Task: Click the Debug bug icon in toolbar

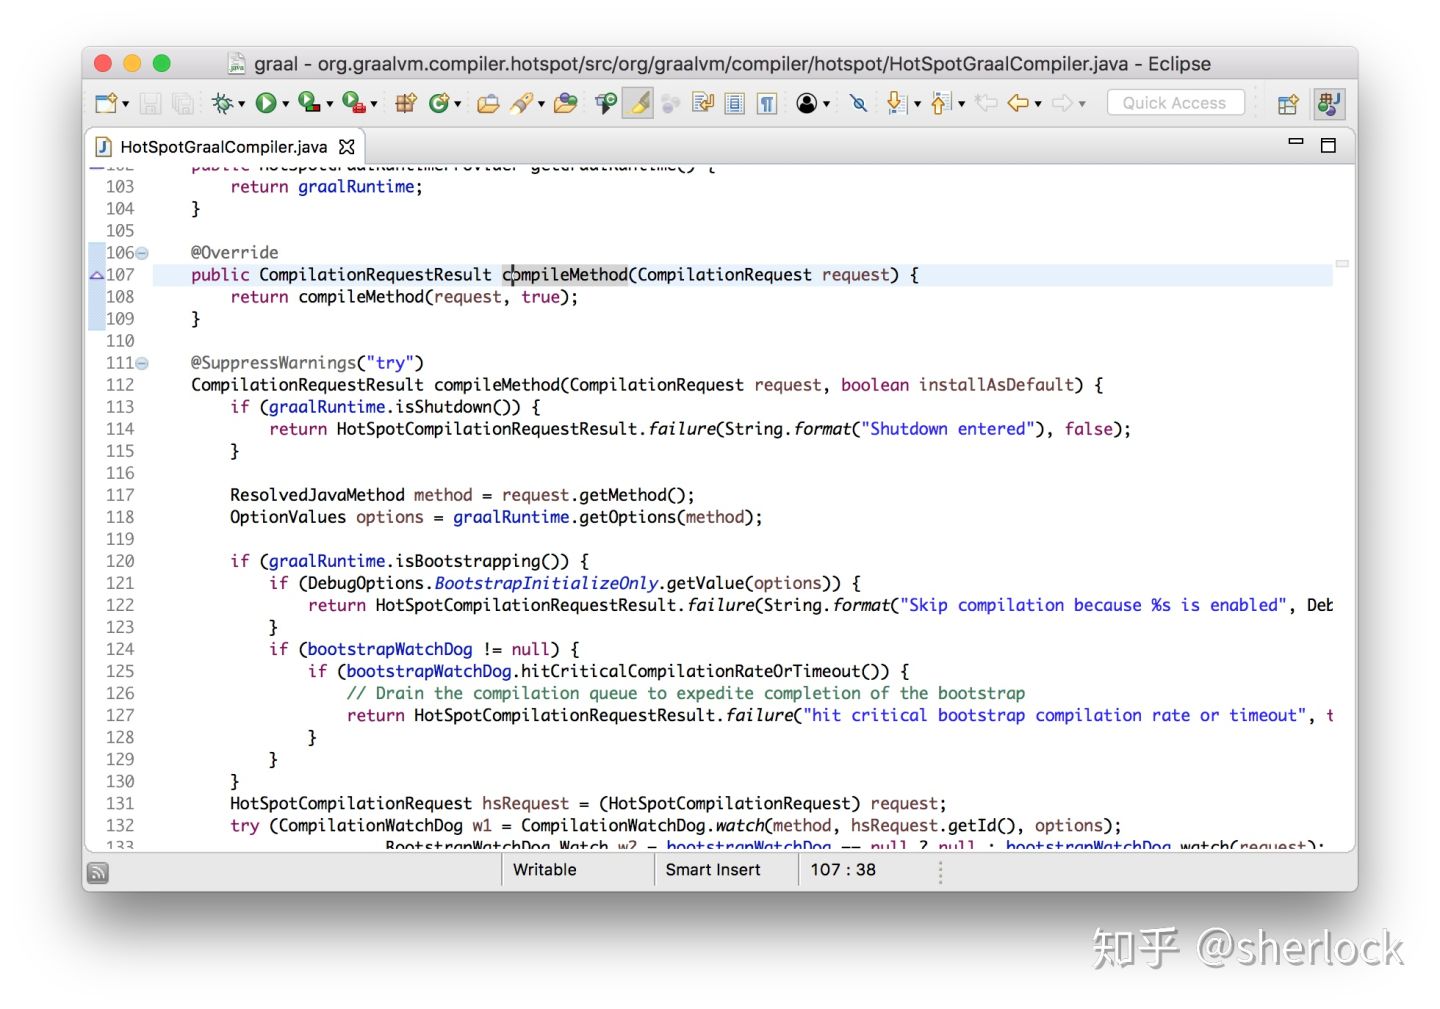Action: [x=222, y=102]
